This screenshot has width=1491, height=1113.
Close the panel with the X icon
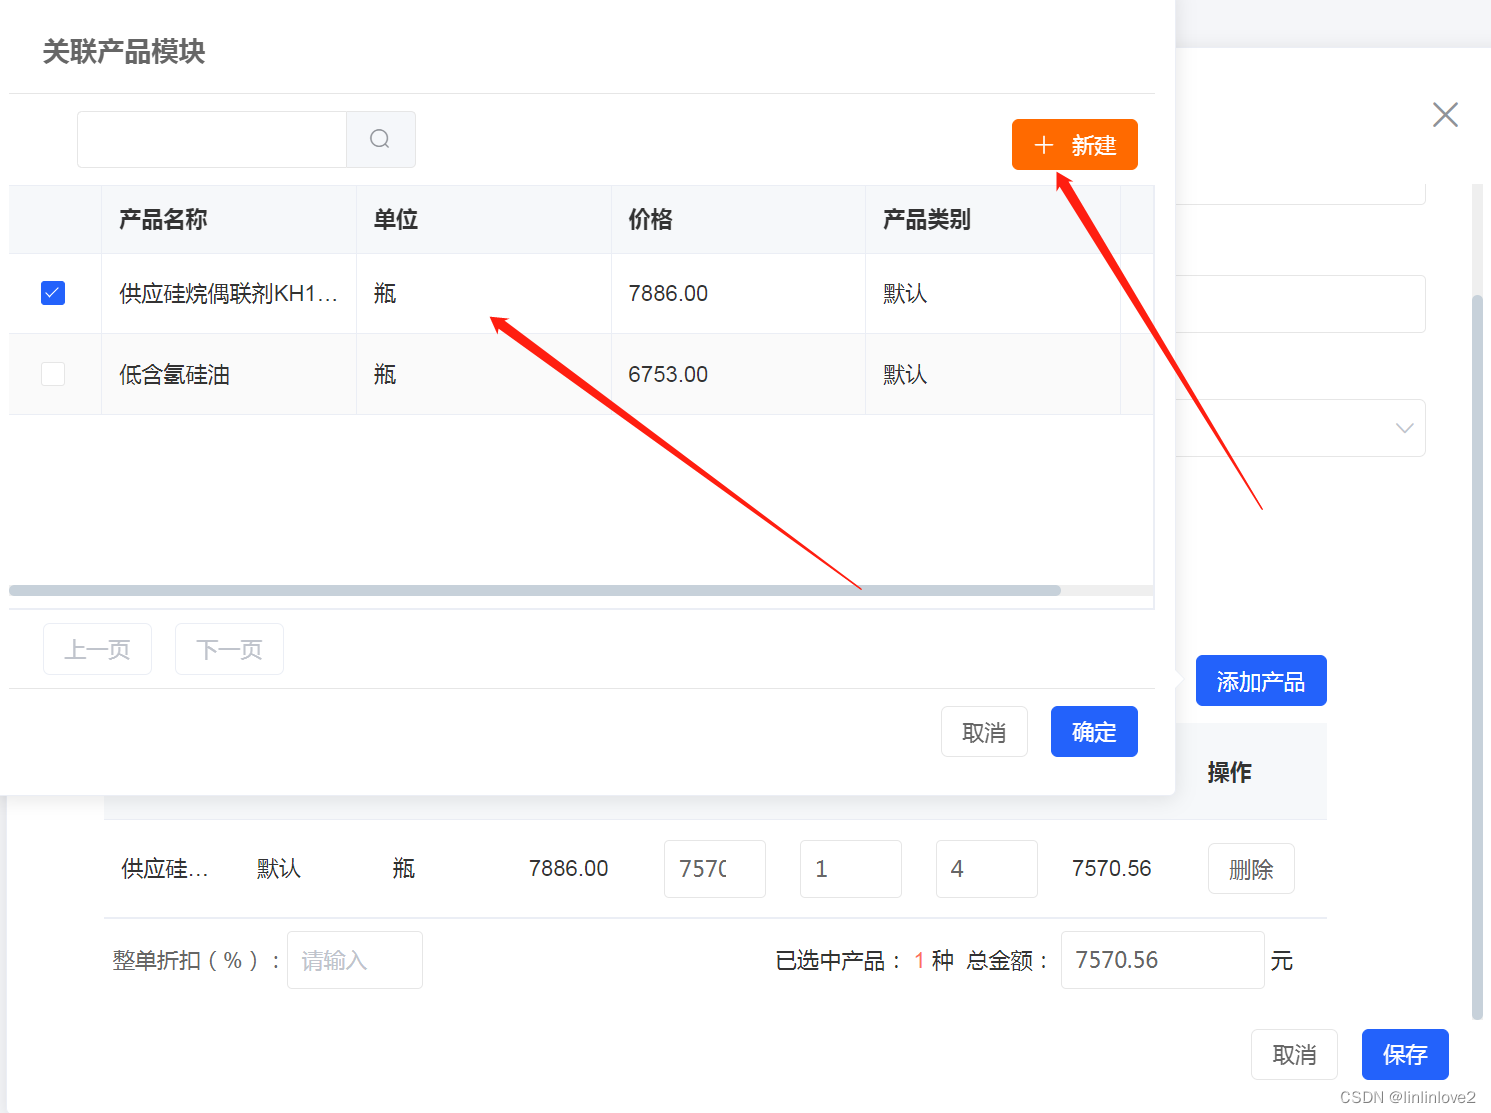pyautogui.click(x=1445, y=115)
